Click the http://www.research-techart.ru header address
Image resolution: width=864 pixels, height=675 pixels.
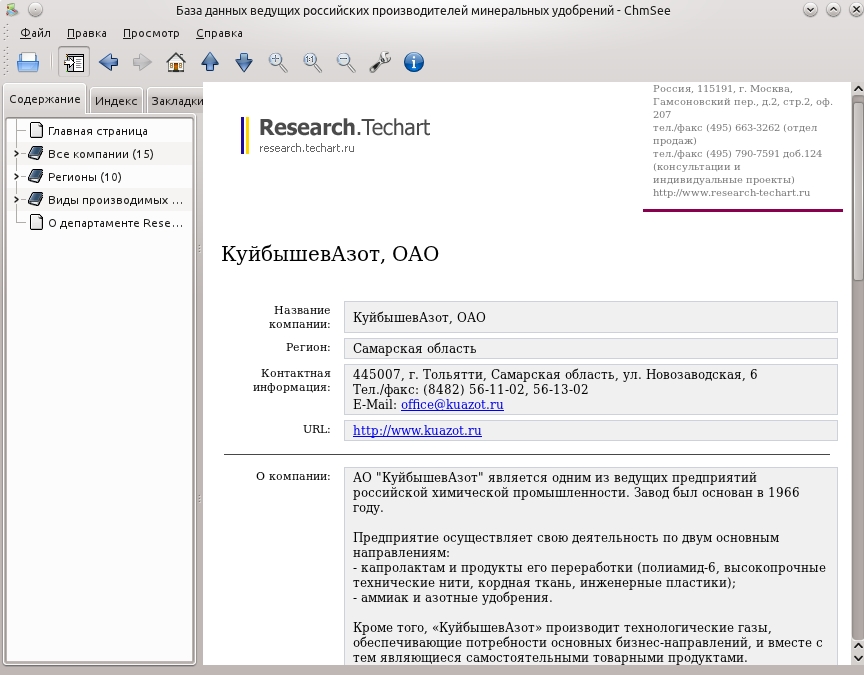(731, 193)
